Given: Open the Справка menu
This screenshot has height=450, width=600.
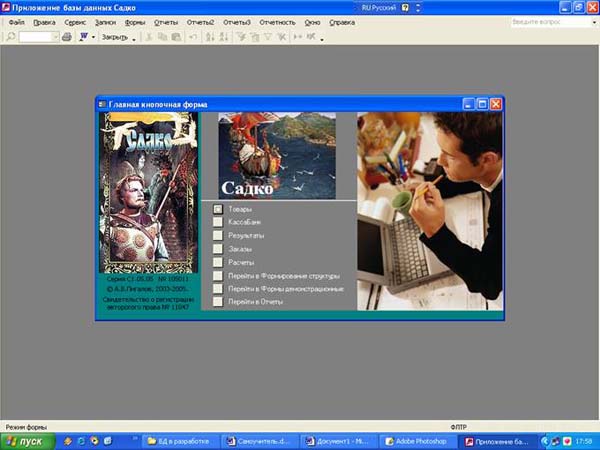Looking at the screenshot, I should 342,22.
